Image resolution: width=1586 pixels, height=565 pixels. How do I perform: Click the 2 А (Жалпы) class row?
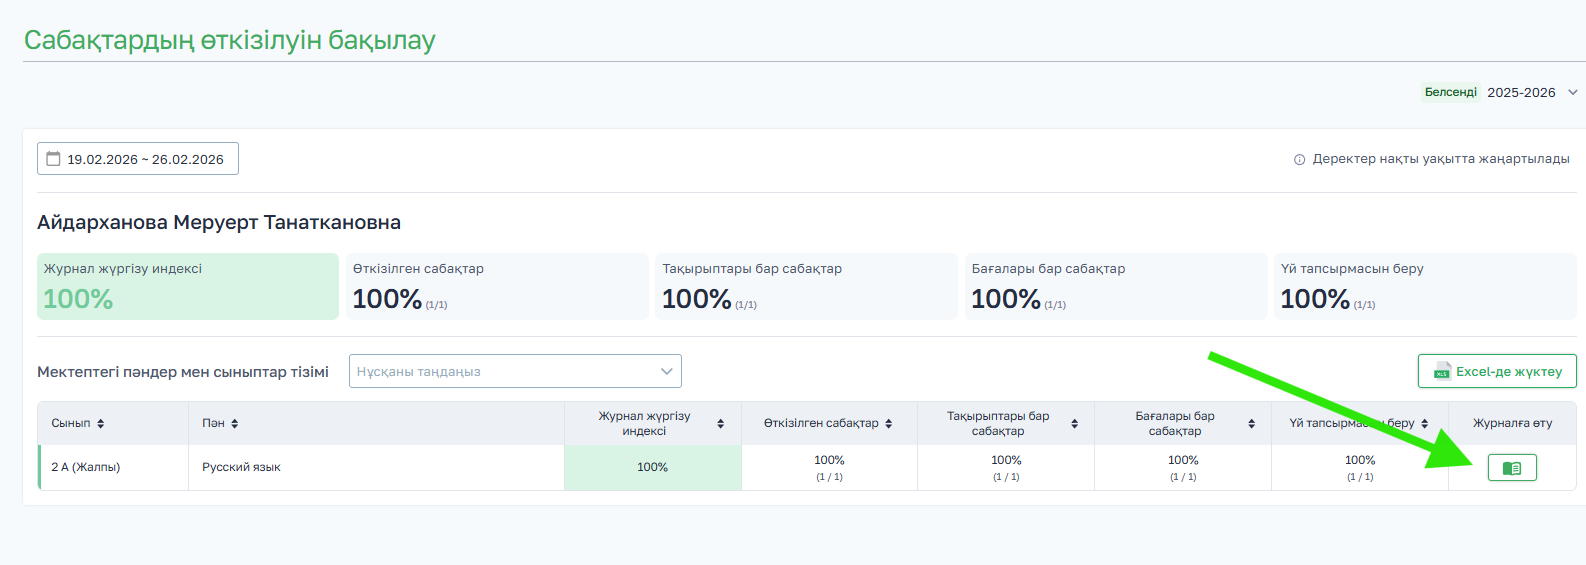pyautogui.click(x=86, y=467)
